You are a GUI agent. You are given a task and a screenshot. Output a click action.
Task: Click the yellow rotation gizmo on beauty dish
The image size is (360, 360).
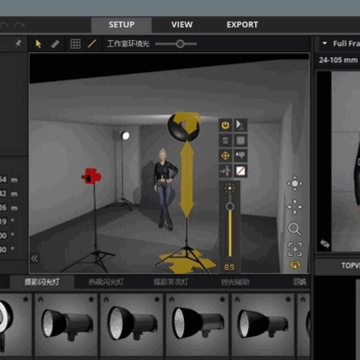click(x=189, y=123)
